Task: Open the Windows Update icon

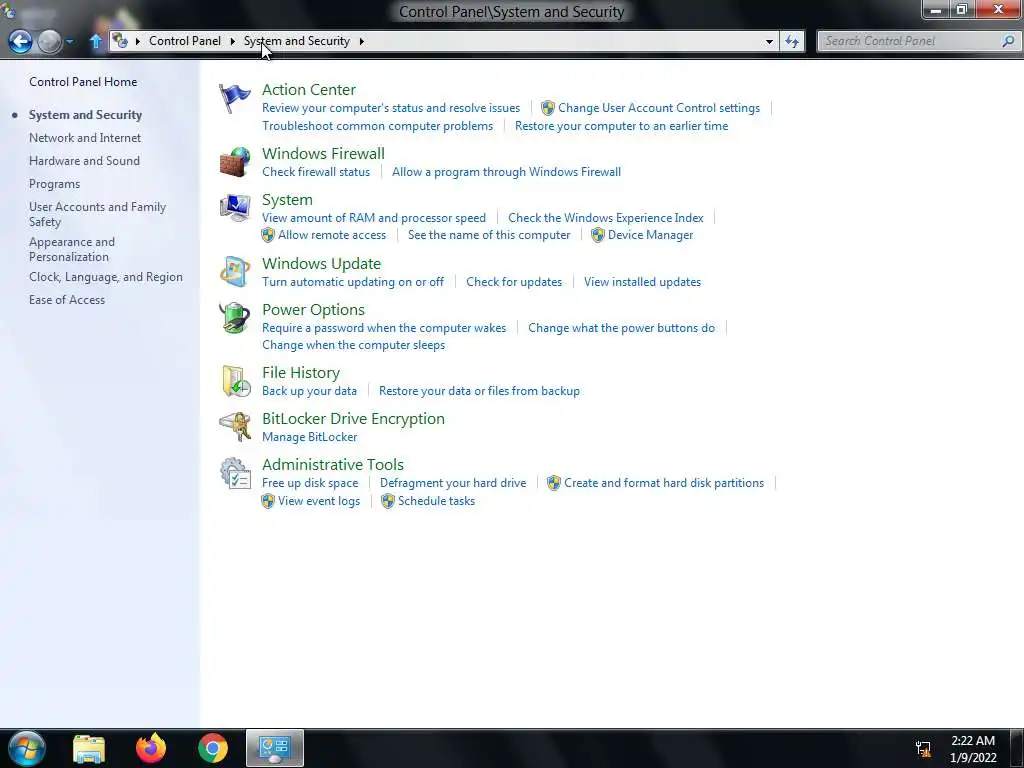Action: pos(234,272)
